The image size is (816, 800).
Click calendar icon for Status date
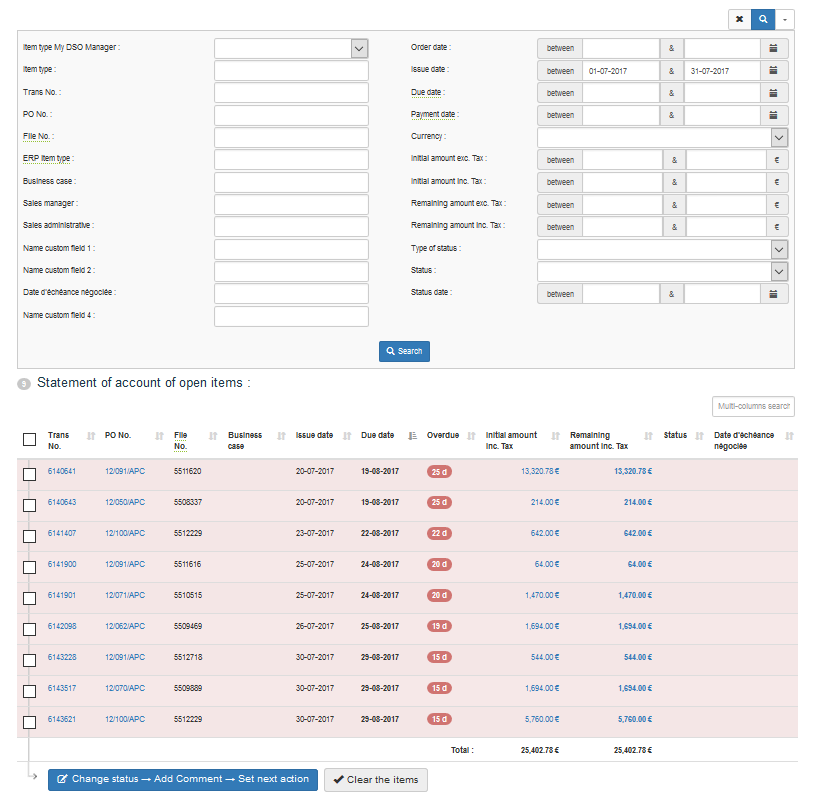[x=774, y=294]
